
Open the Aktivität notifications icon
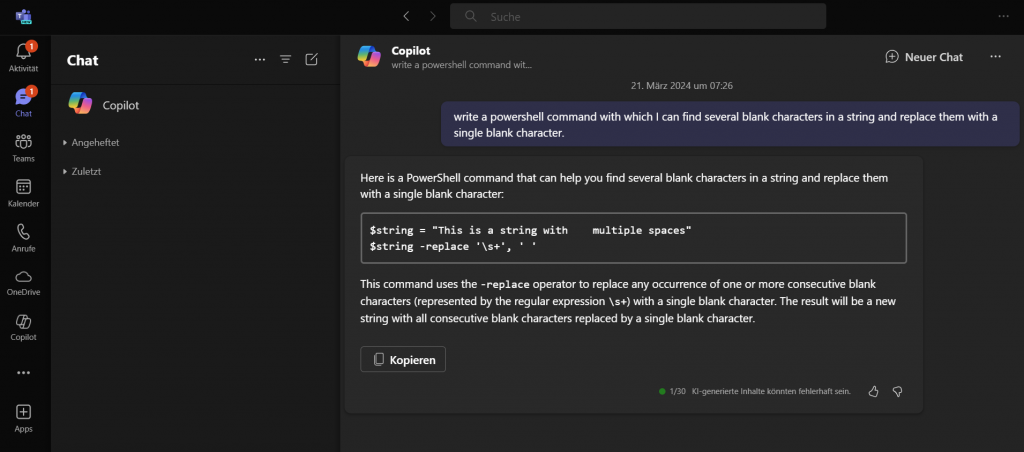point(23,56)
